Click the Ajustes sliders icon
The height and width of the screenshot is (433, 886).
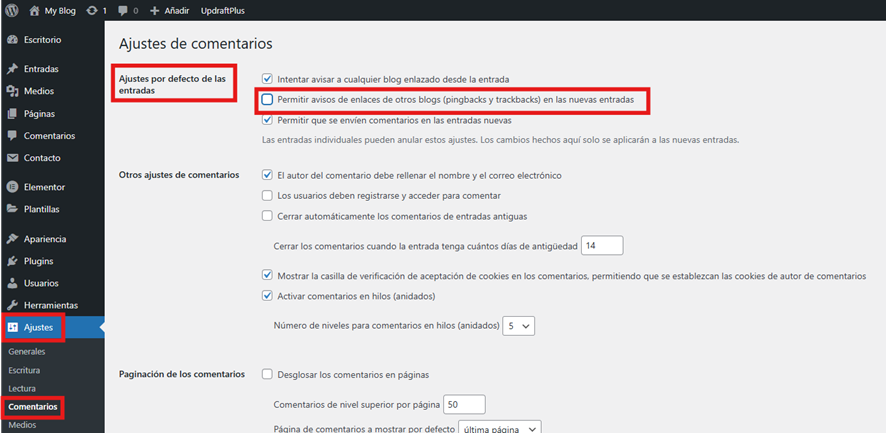click(x=14, y=328)
